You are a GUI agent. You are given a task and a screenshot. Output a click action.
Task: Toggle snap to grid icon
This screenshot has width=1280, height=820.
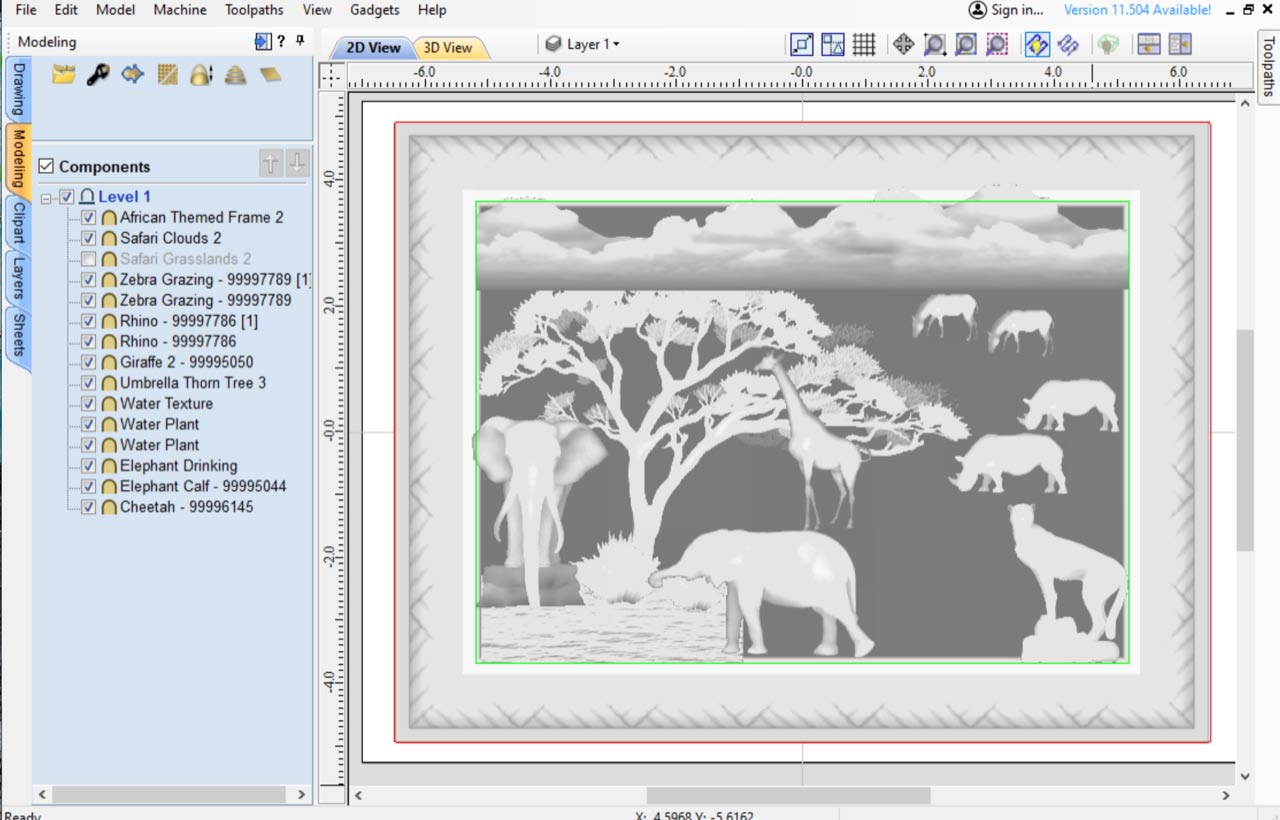tap(864, 44)
